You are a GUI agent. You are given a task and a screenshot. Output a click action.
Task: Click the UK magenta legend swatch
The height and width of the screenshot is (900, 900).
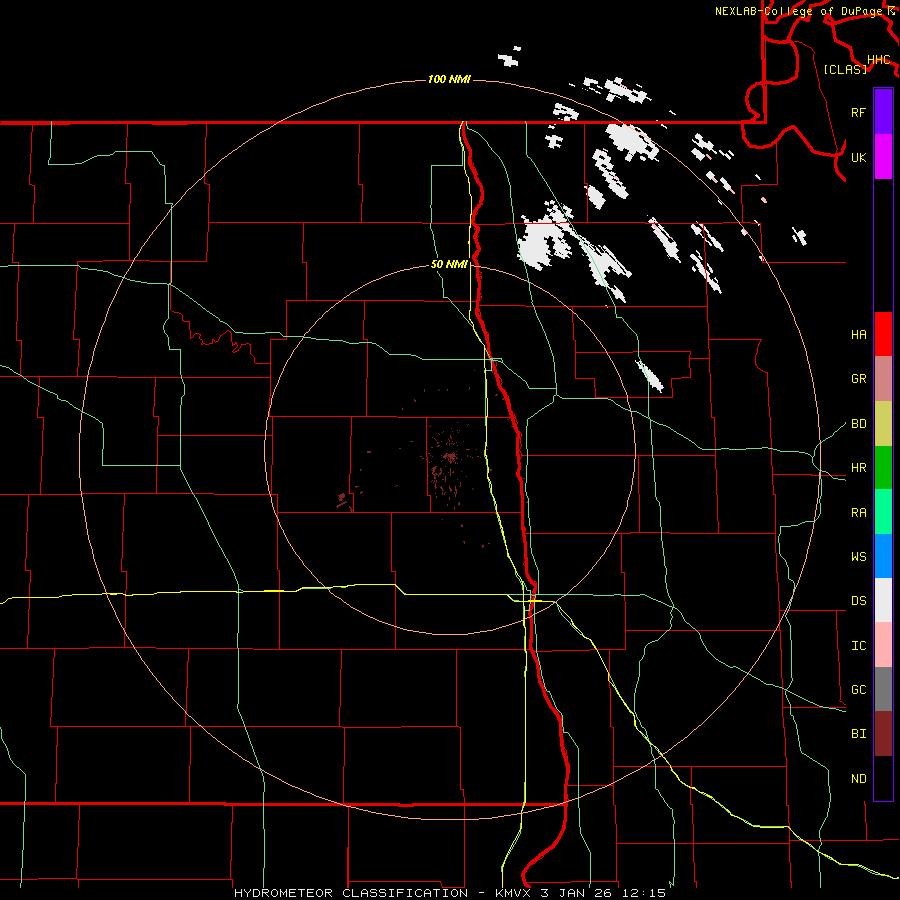(883, 157)
